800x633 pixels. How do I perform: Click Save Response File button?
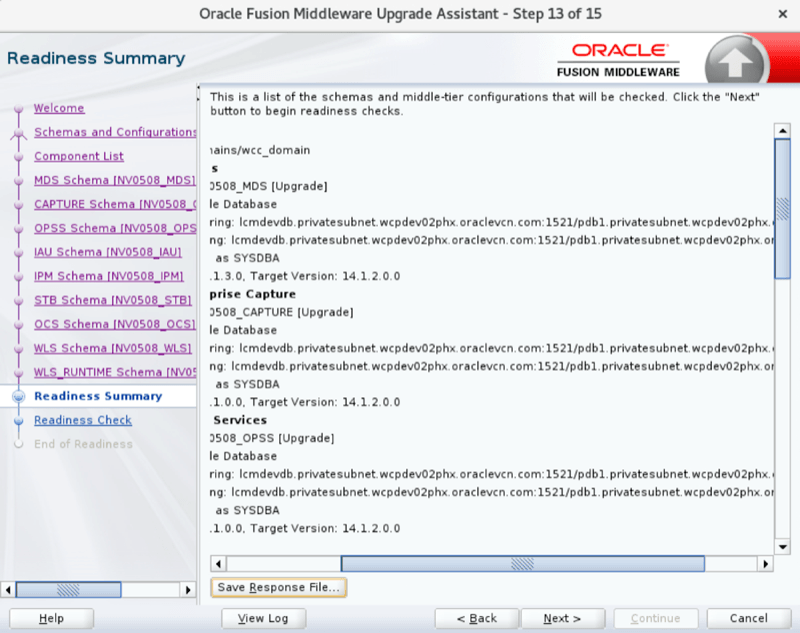click(279, 587)
